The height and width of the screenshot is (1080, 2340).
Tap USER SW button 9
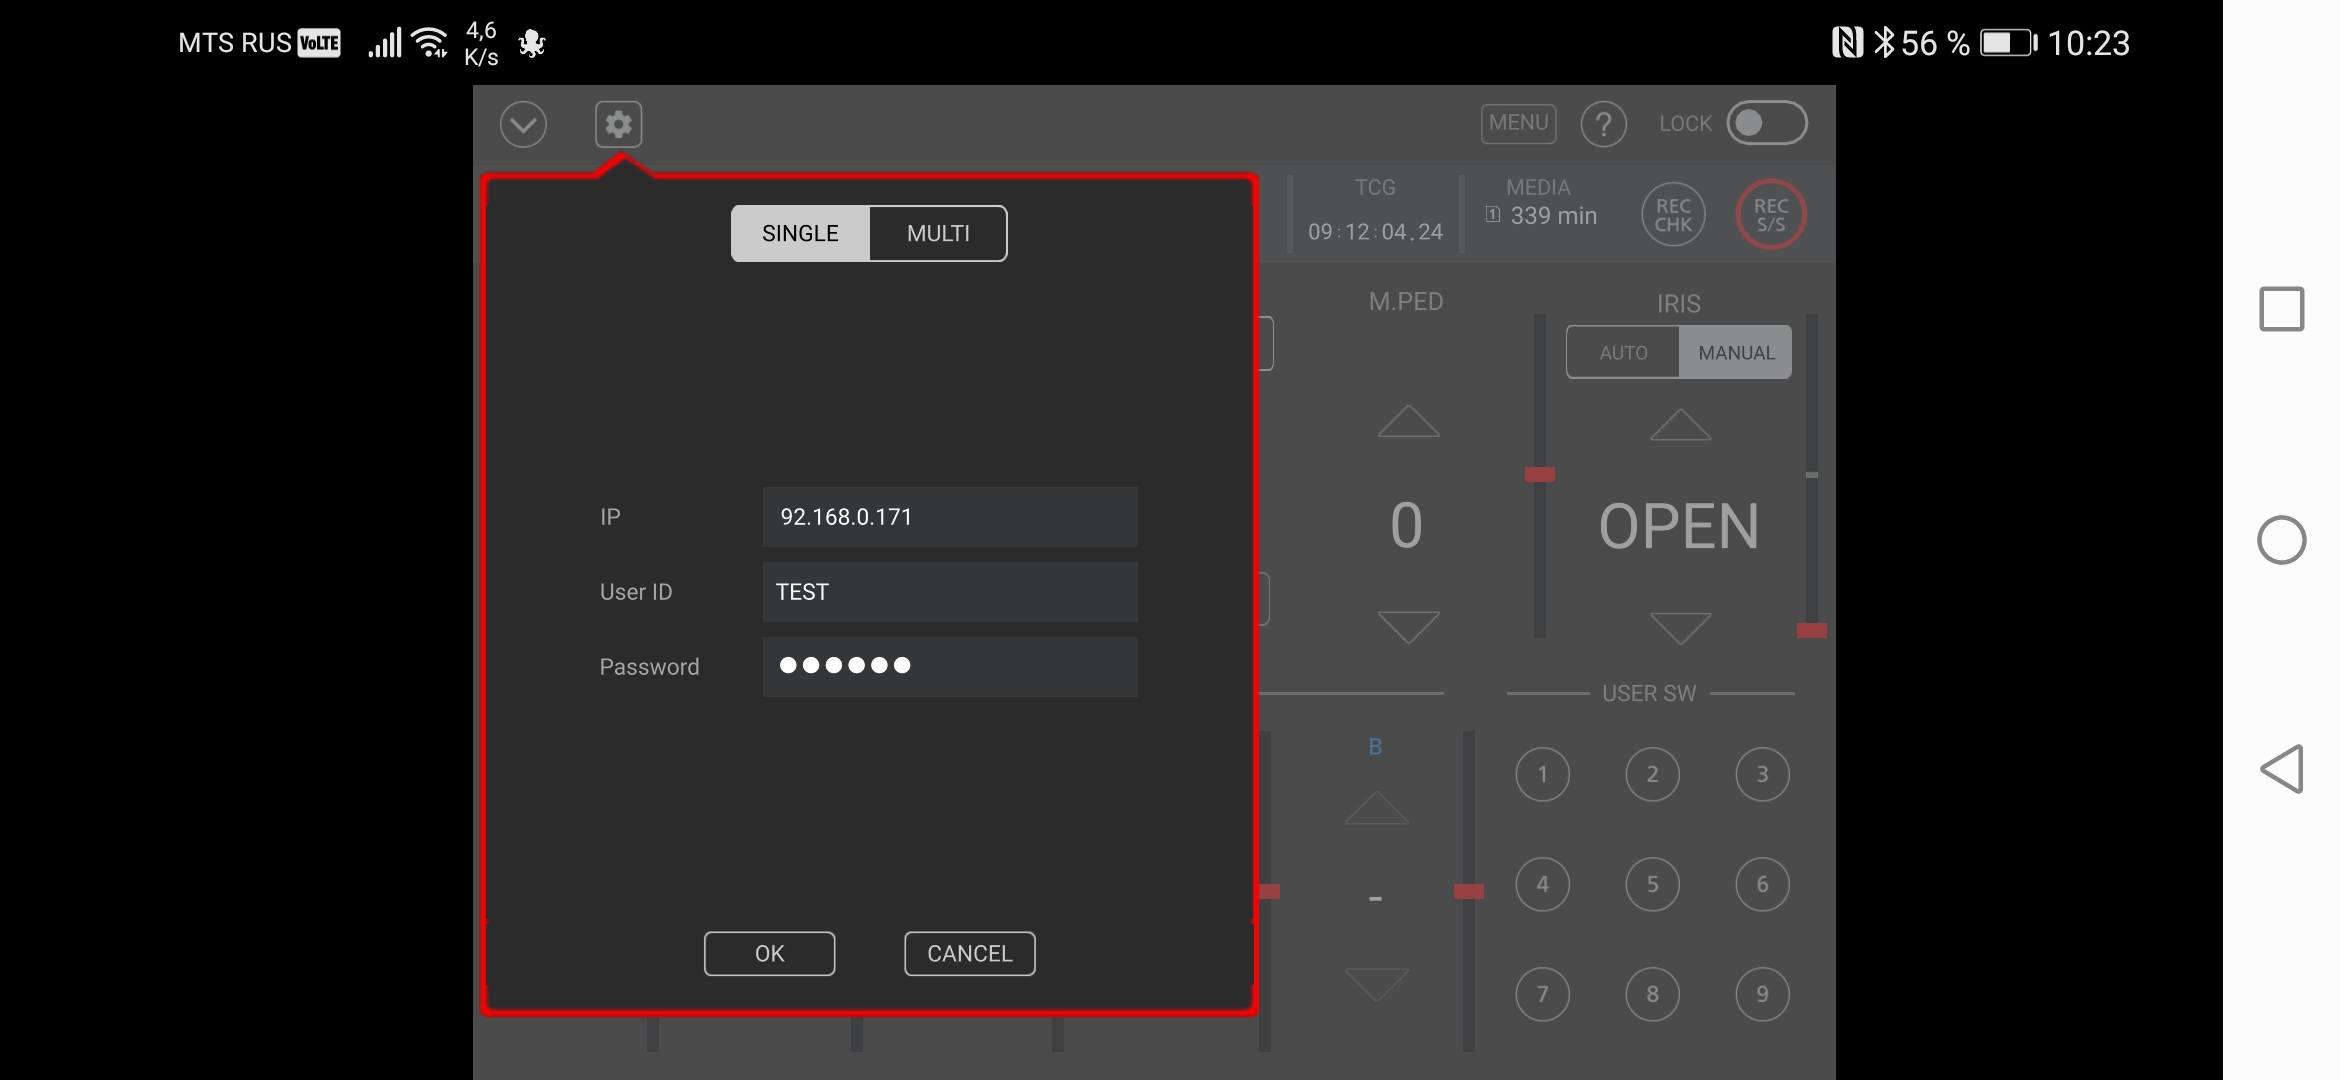pyautogui.click(x=1762, y=994)
